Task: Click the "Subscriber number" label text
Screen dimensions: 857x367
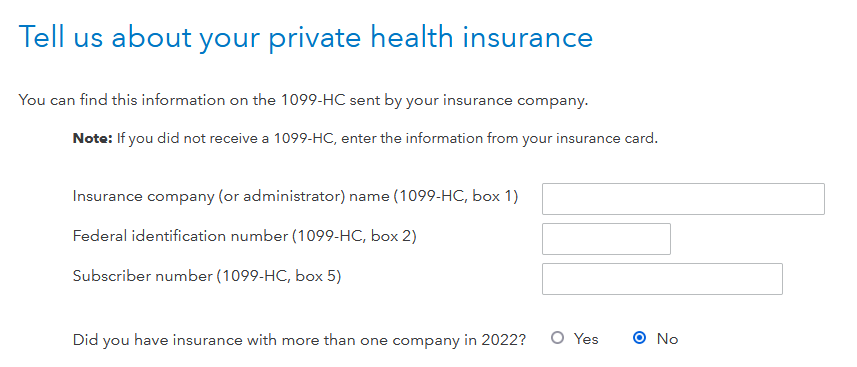Action: click(x=142, y=276)
